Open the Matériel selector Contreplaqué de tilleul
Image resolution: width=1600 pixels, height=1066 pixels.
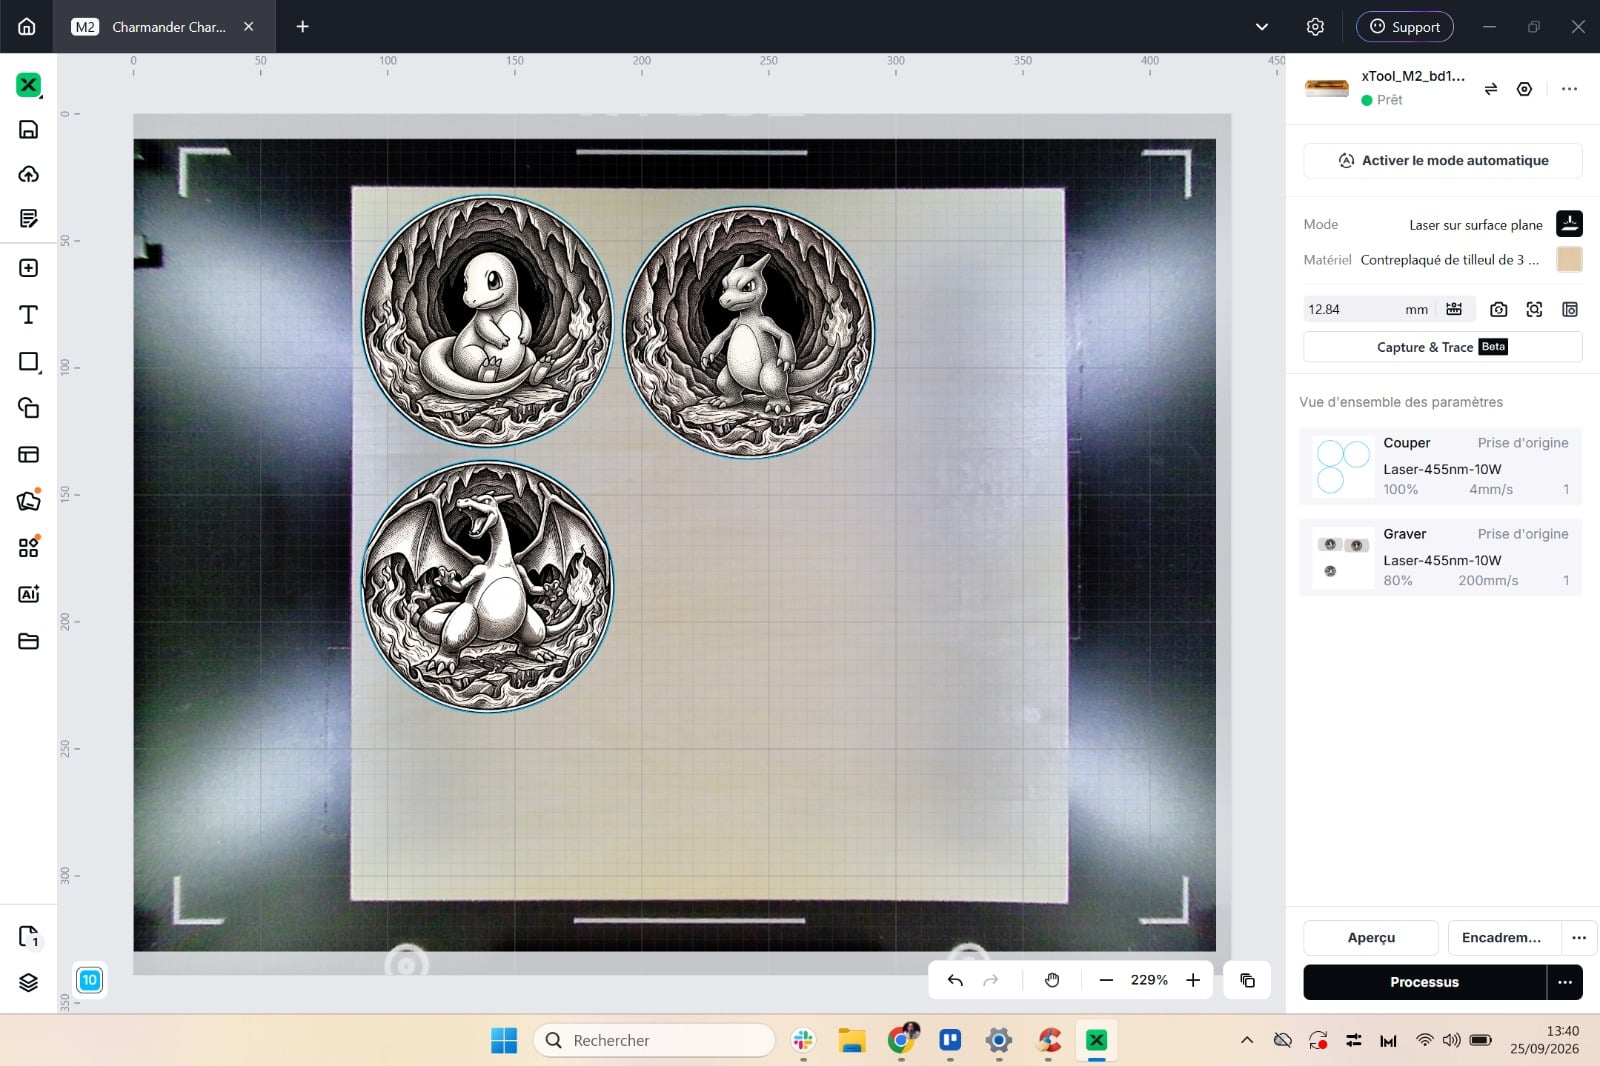(1450, 260)
